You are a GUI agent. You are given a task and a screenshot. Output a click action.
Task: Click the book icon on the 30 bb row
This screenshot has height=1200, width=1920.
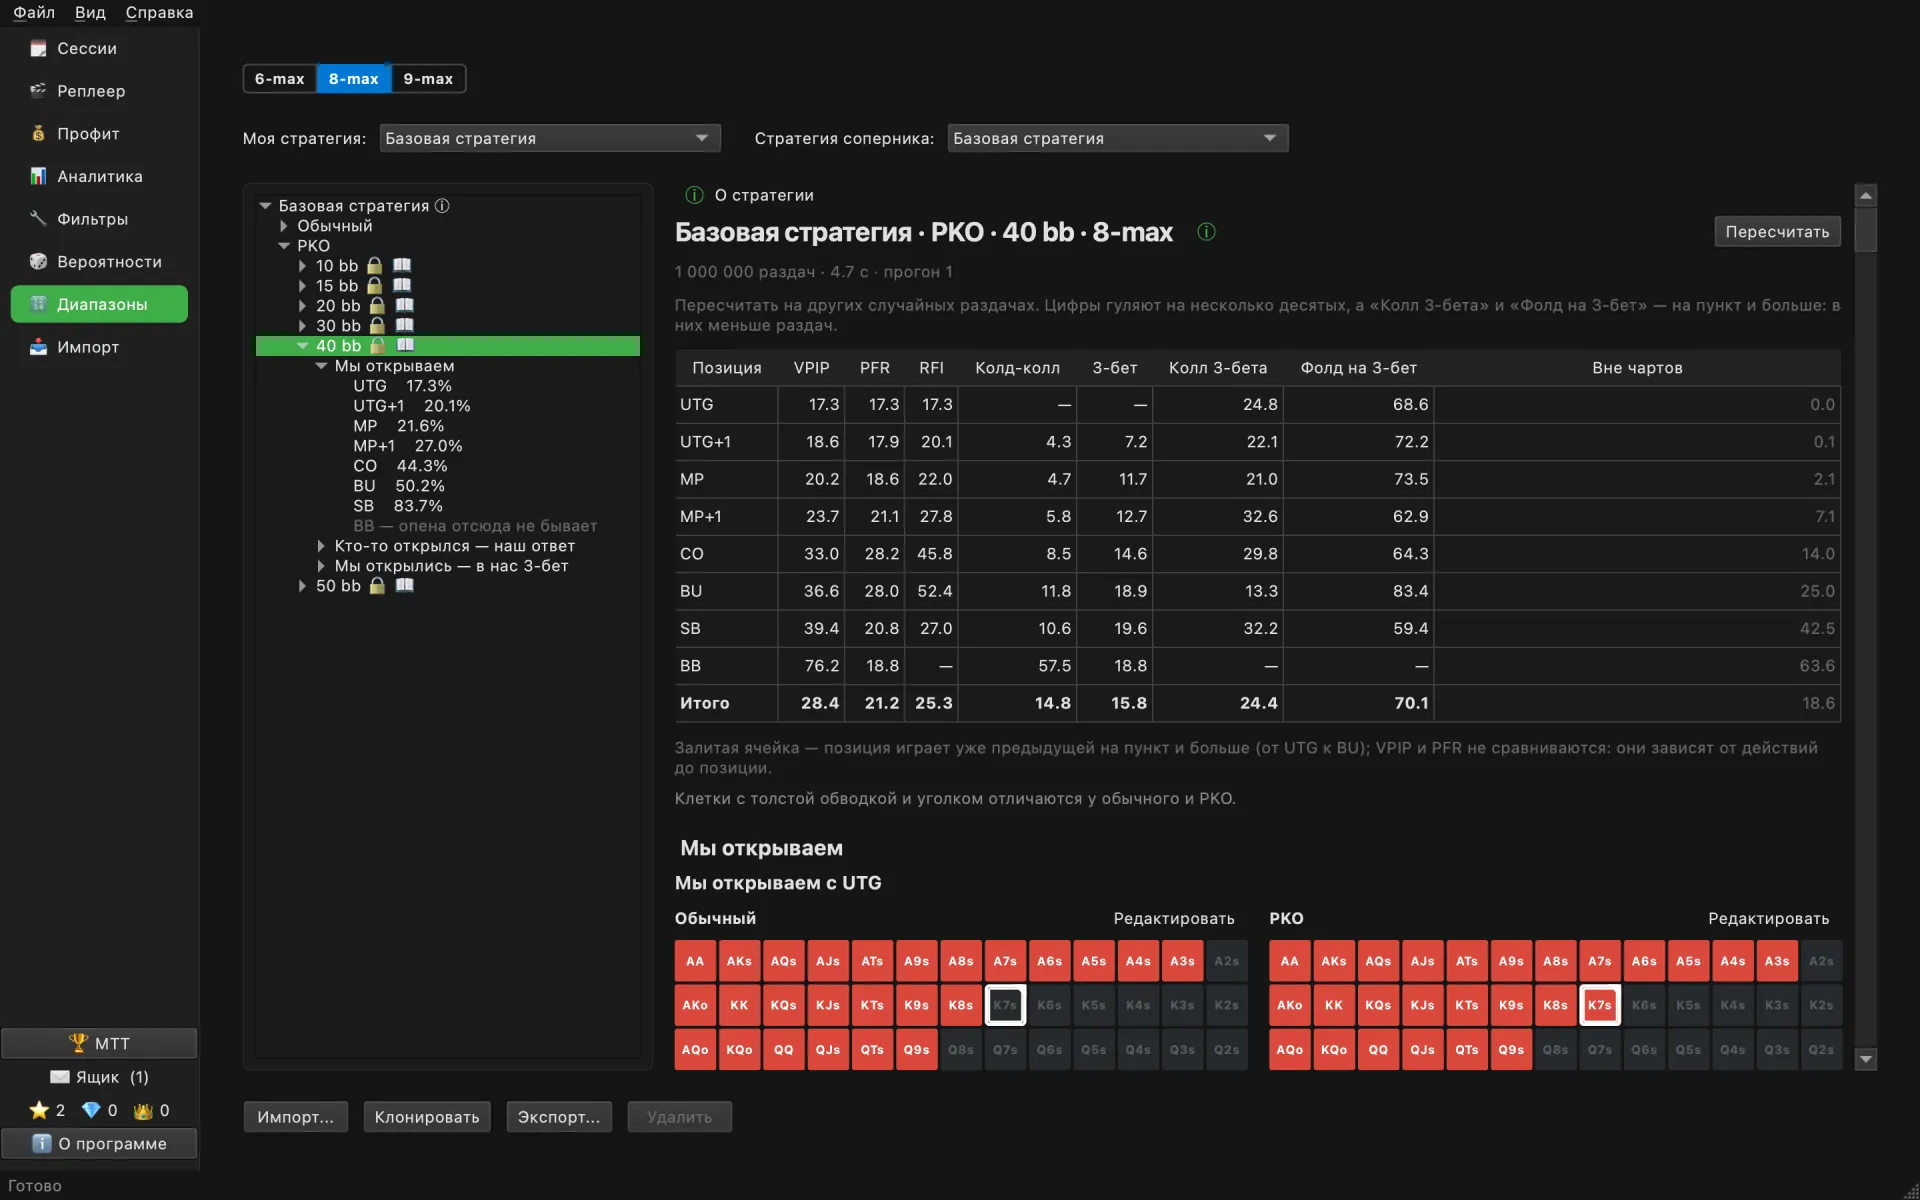(x=404, y=326)
